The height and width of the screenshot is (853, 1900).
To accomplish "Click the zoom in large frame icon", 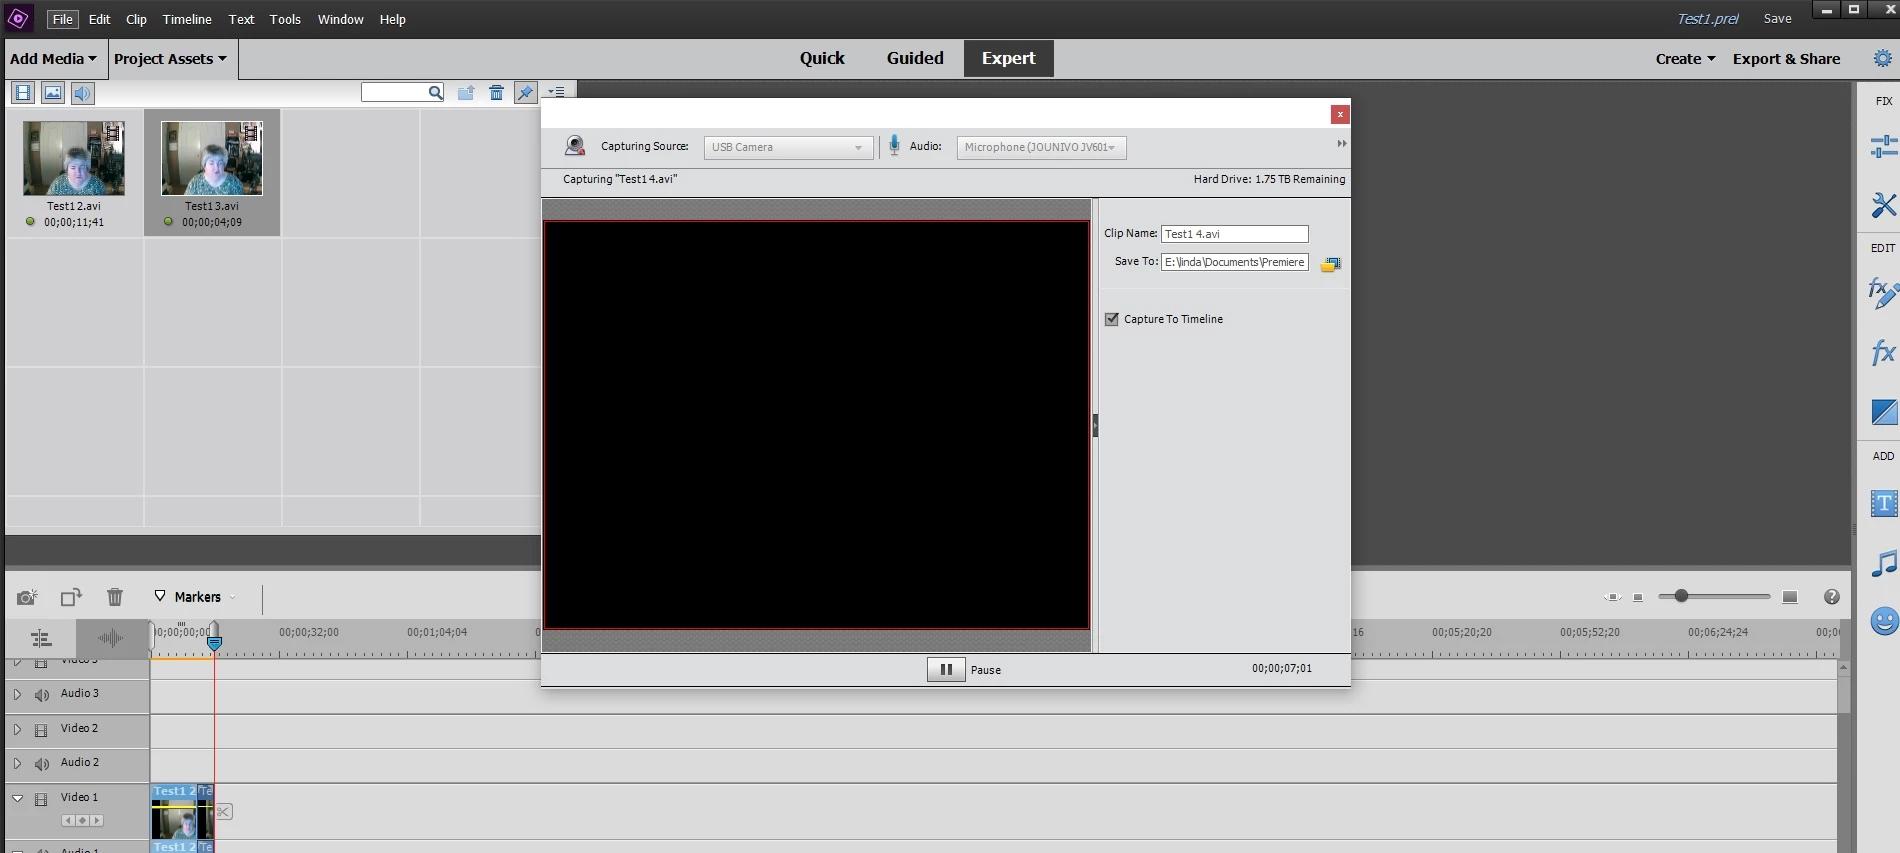I will 1790,597.
